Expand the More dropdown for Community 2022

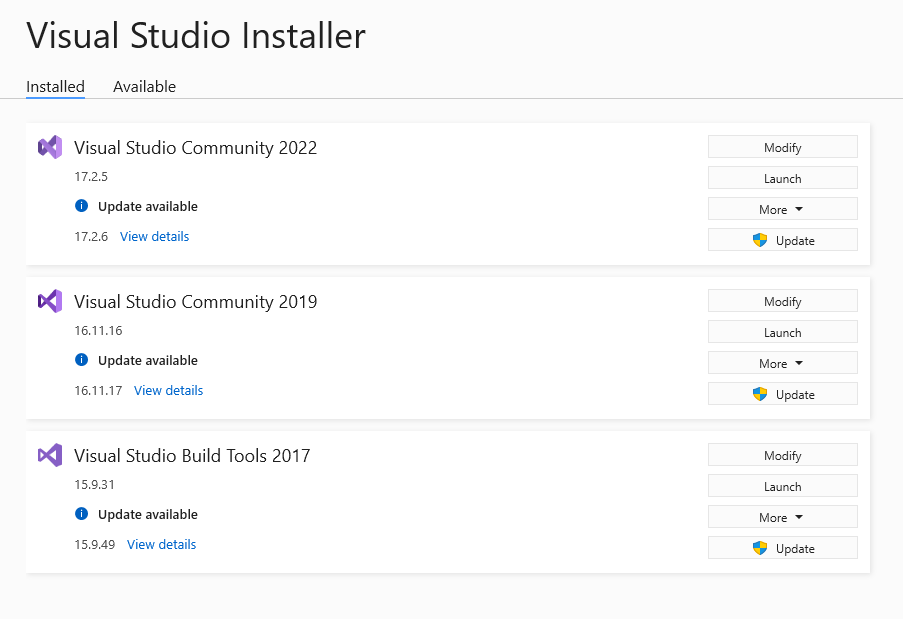[782, 209]
